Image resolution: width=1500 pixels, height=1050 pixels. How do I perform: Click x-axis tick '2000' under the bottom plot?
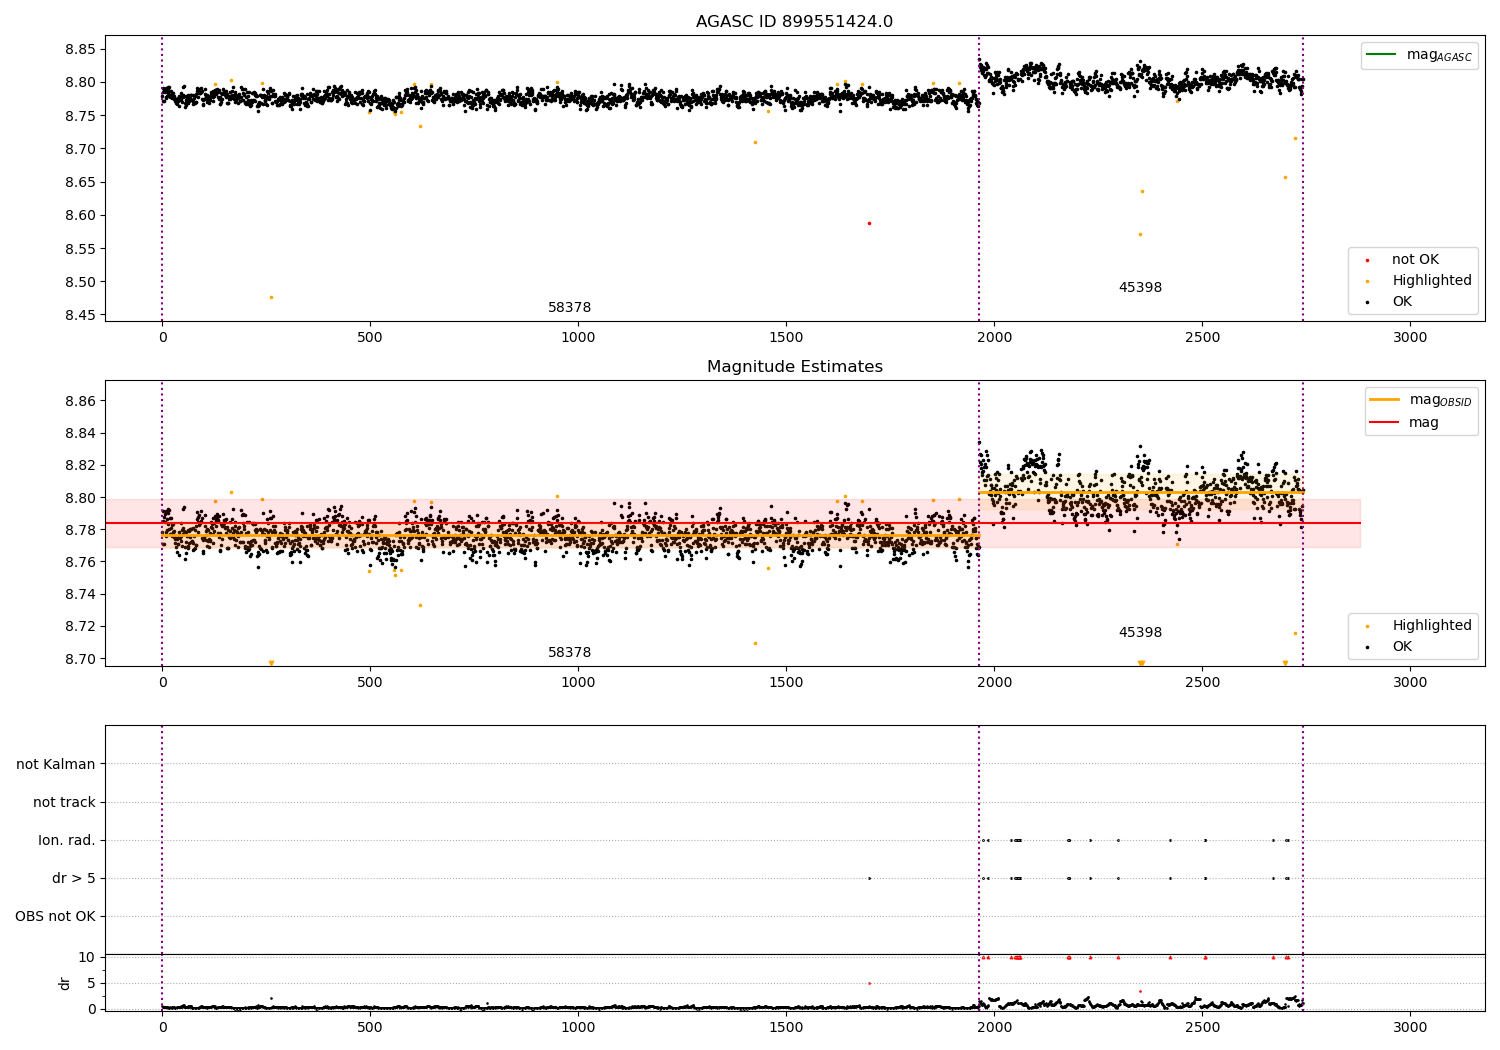[x=994, y=1026]
